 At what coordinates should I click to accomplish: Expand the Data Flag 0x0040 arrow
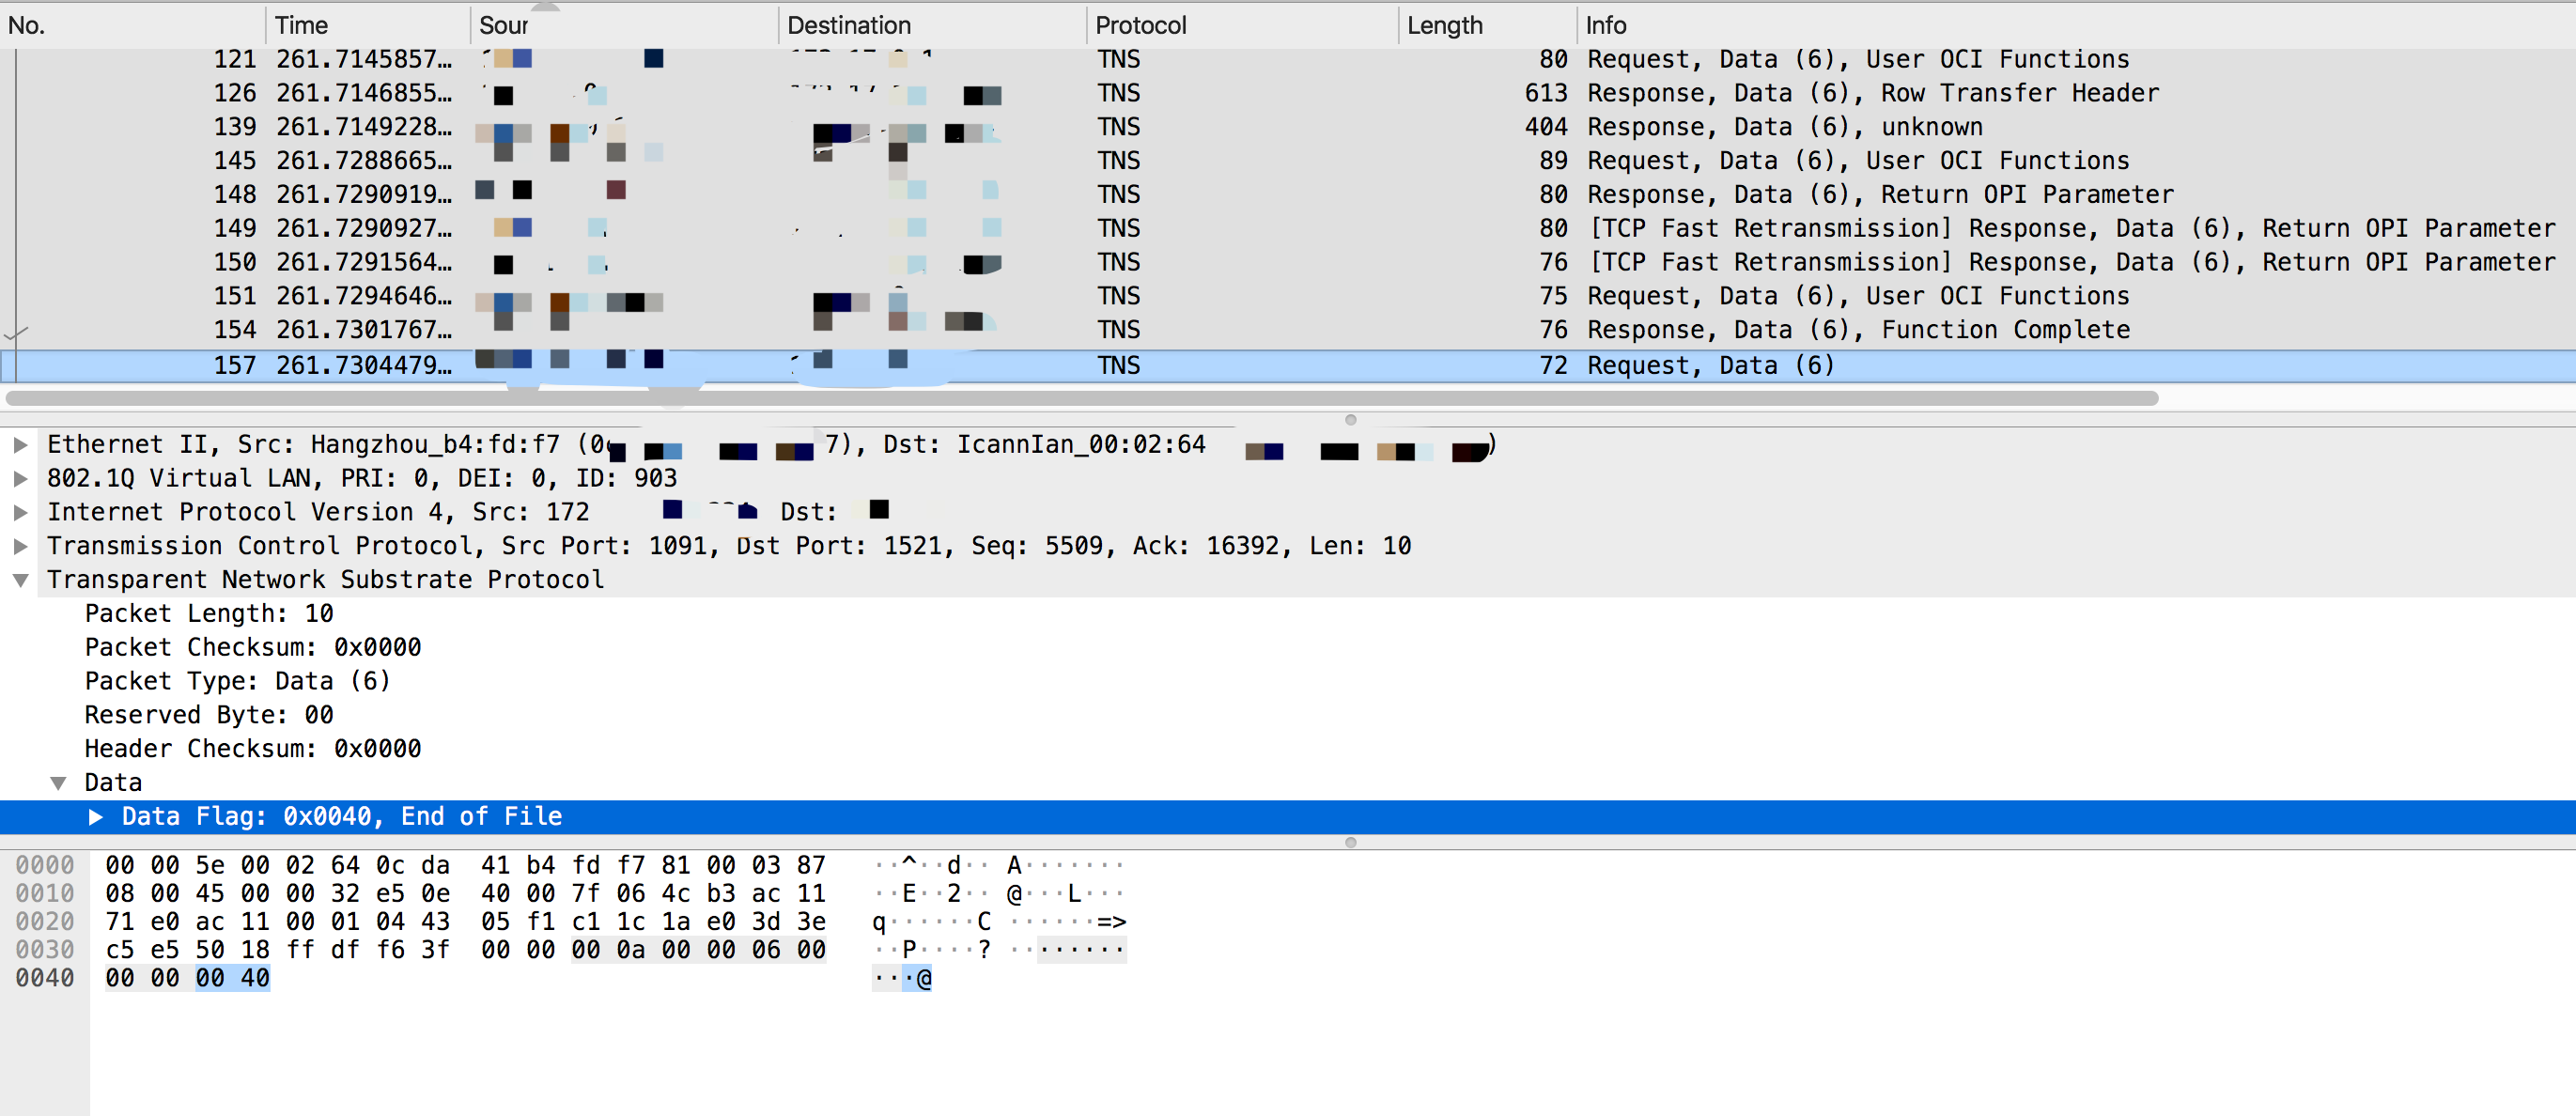point(96,817)
